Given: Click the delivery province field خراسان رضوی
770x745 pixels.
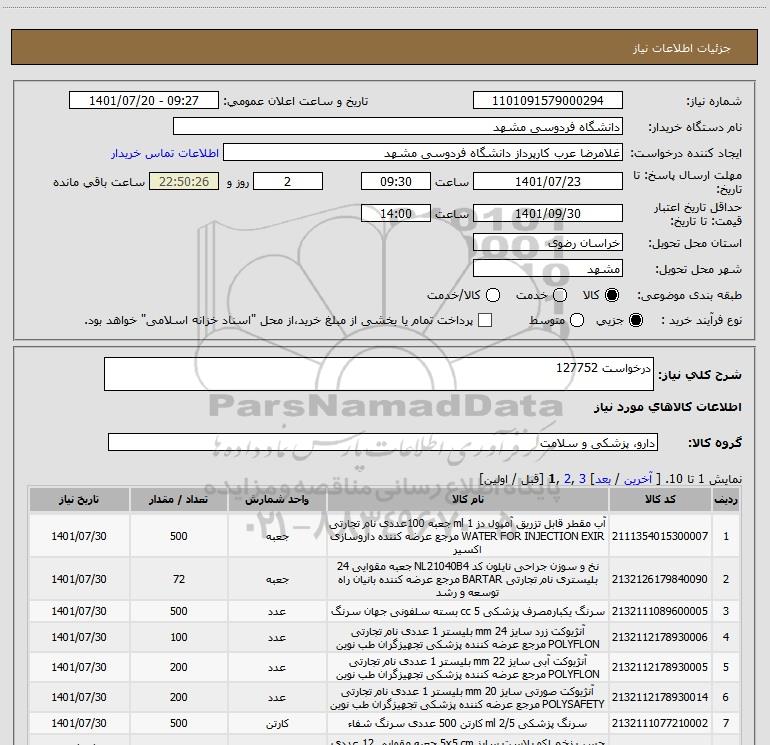Looking at the screenshot, I should pyautogui.click(x=548, y=242).
